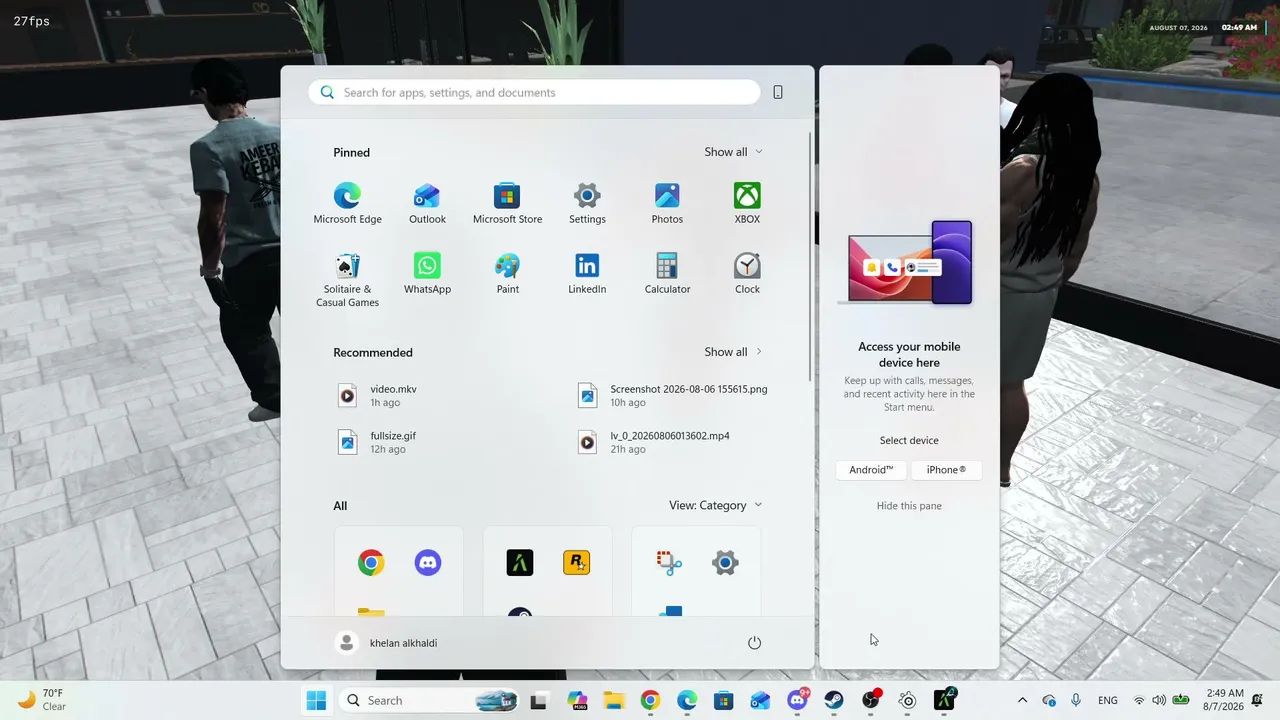1280x720 pixels.
Task: Open the Snipping Tool icon under All
Action: tap(669, 563)
